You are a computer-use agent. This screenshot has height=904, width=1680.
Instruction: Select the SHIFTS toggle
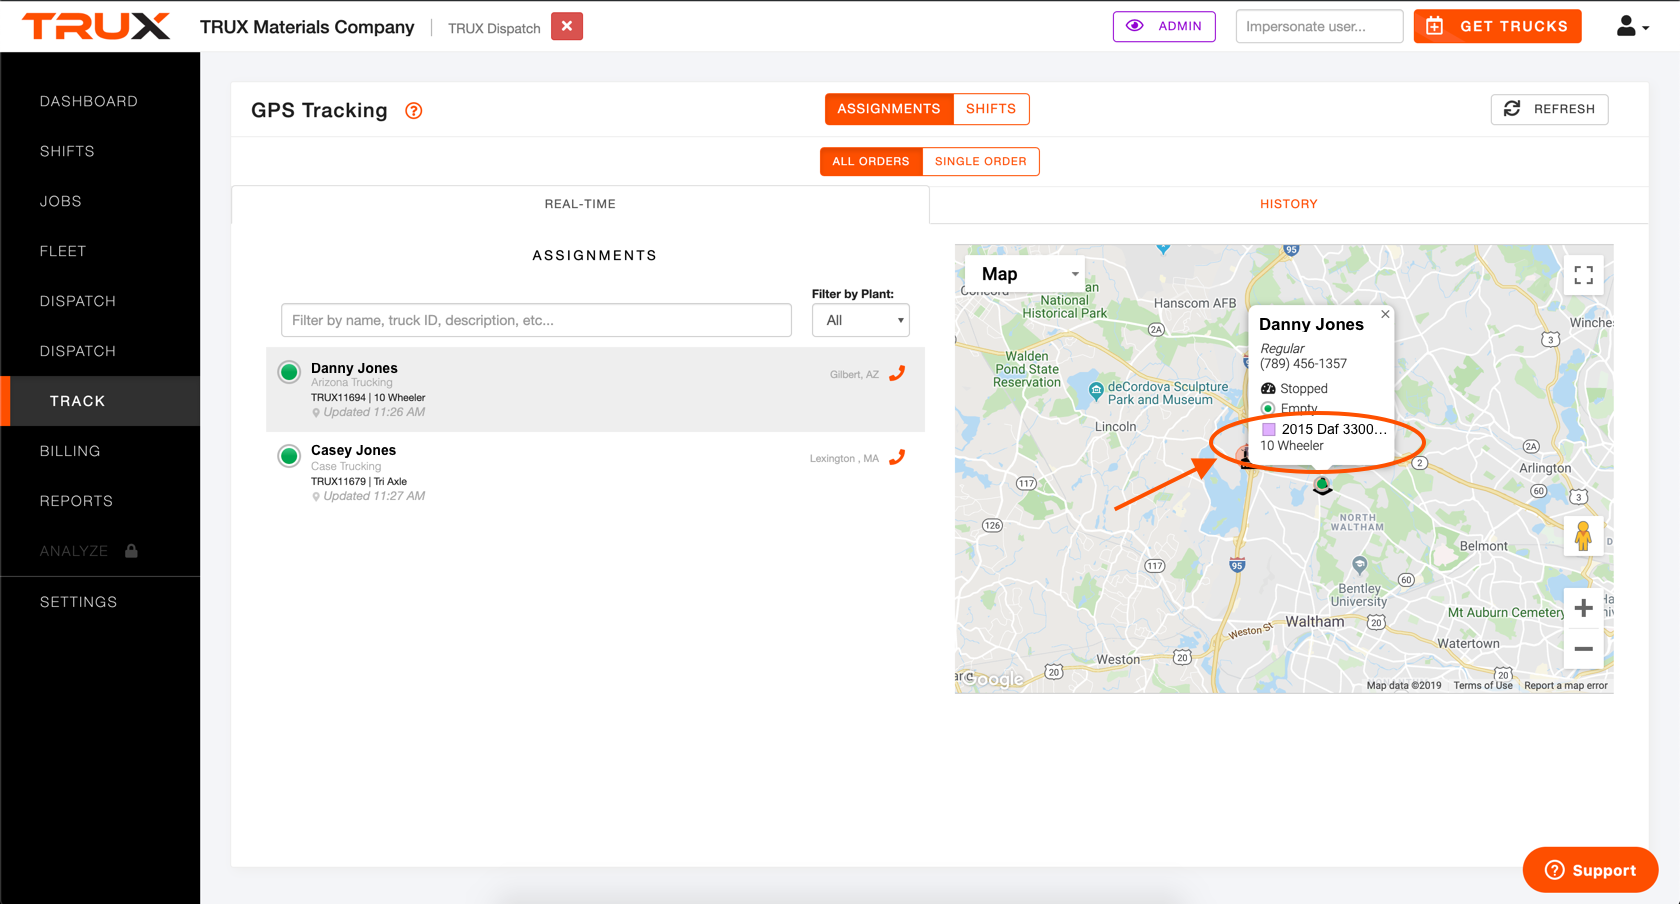(x=991, y=109)
